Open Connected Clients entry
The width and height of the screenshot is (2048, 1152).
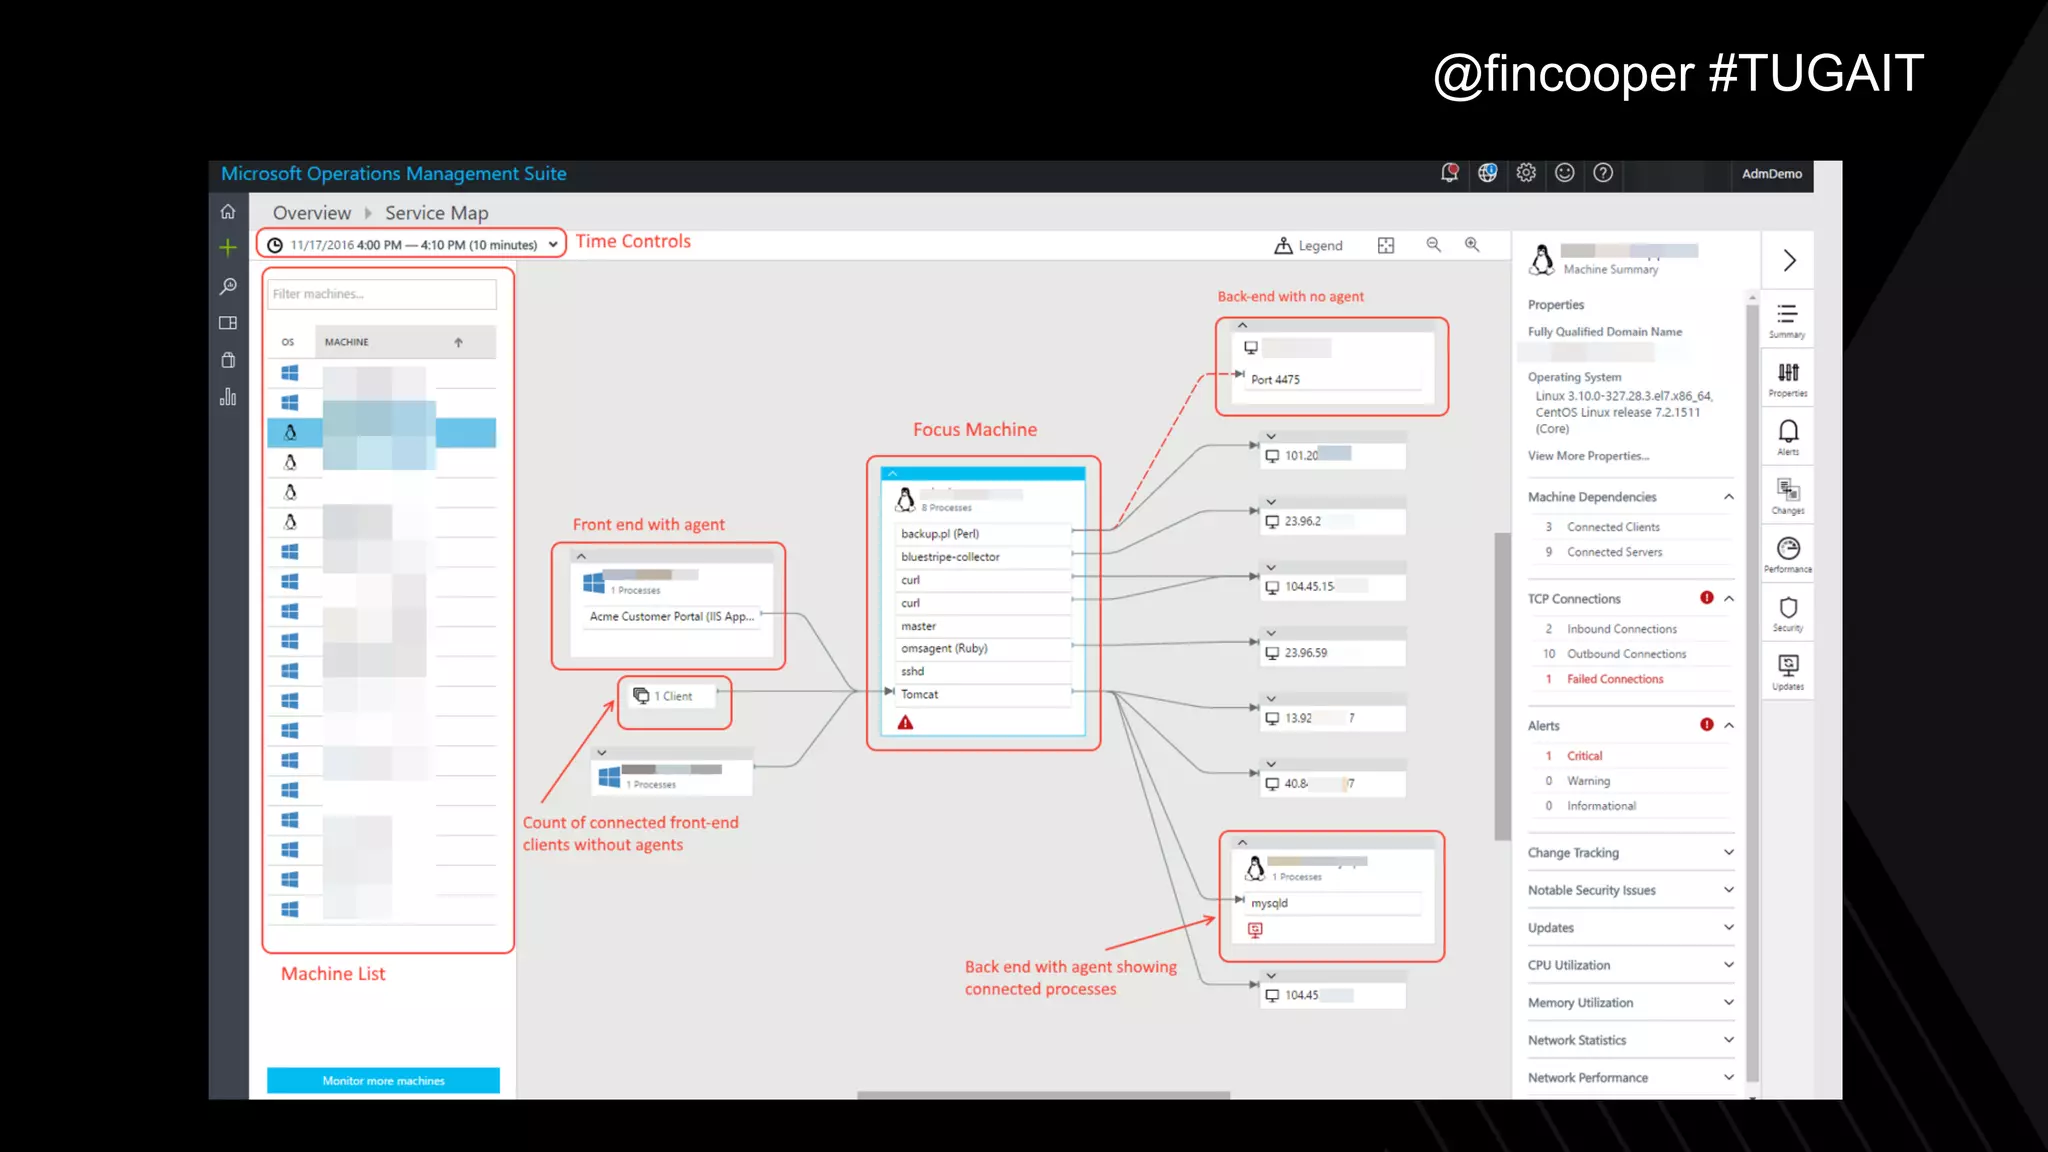point(1613,527)
